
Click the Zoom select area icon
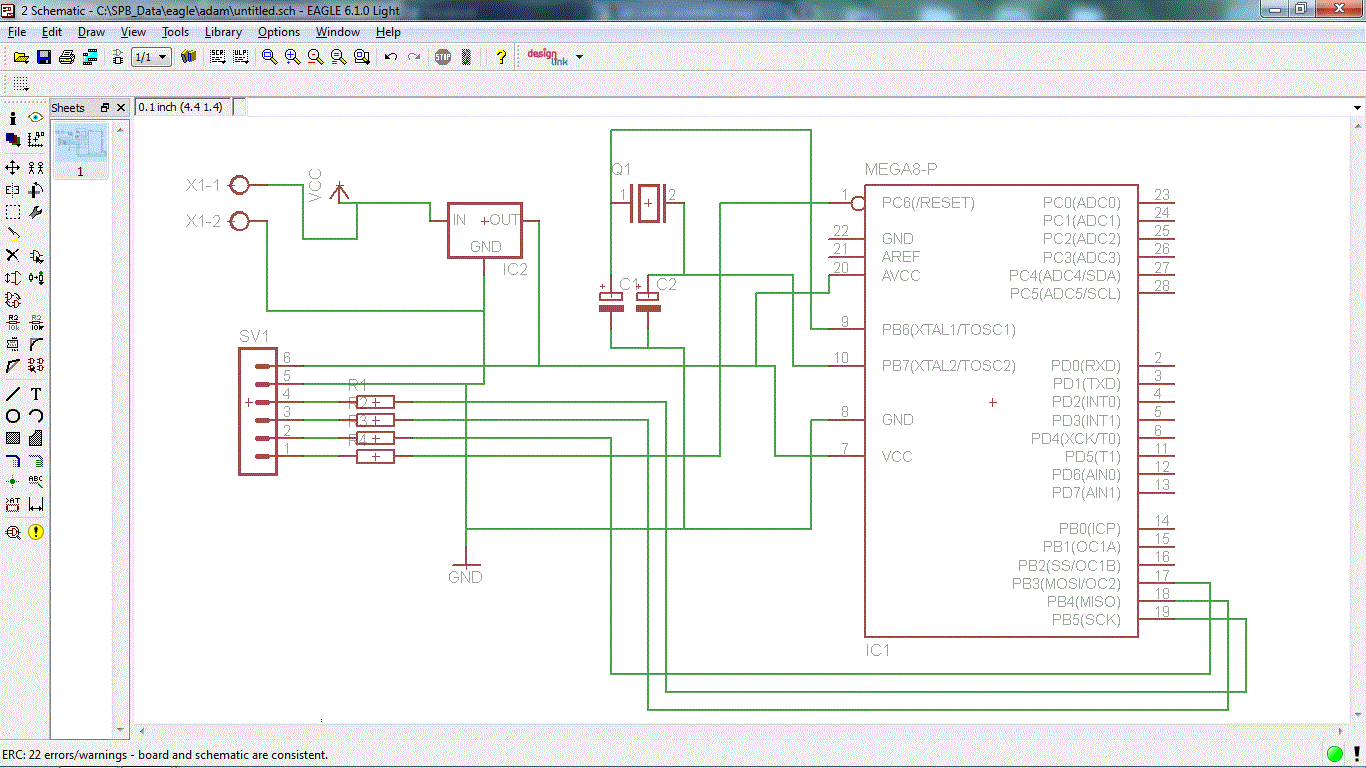click(361, 57)
